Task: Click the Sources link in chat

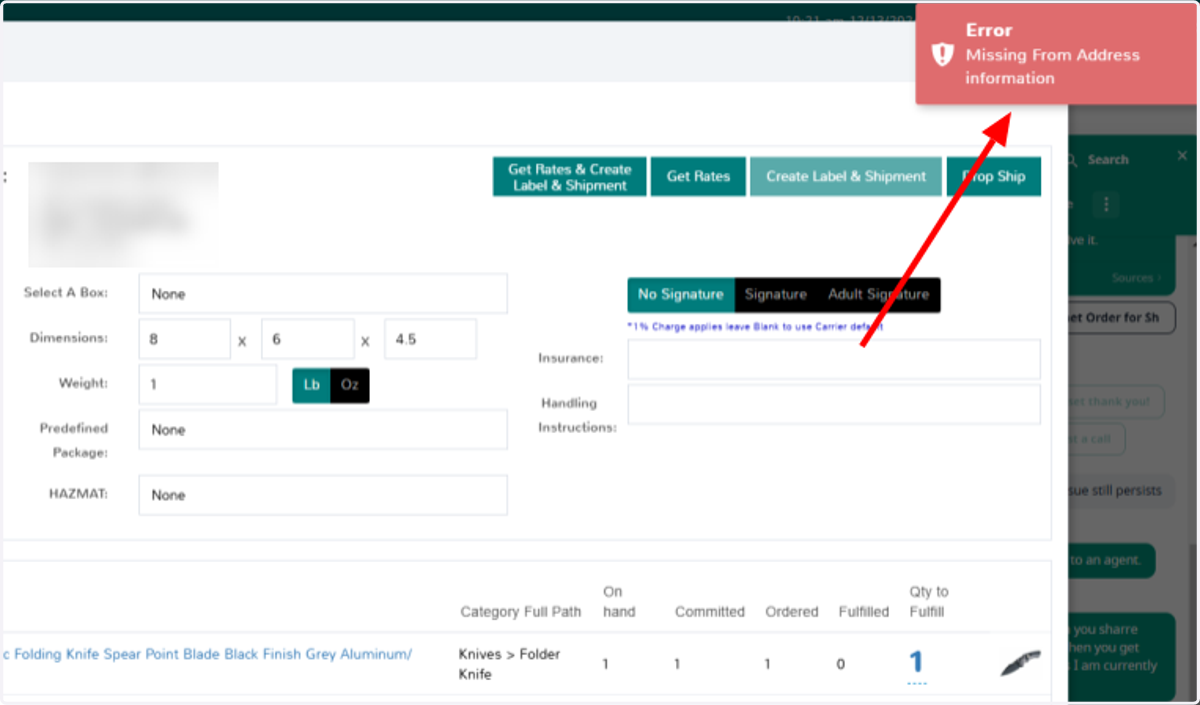Action: [x=1137, y=278]
